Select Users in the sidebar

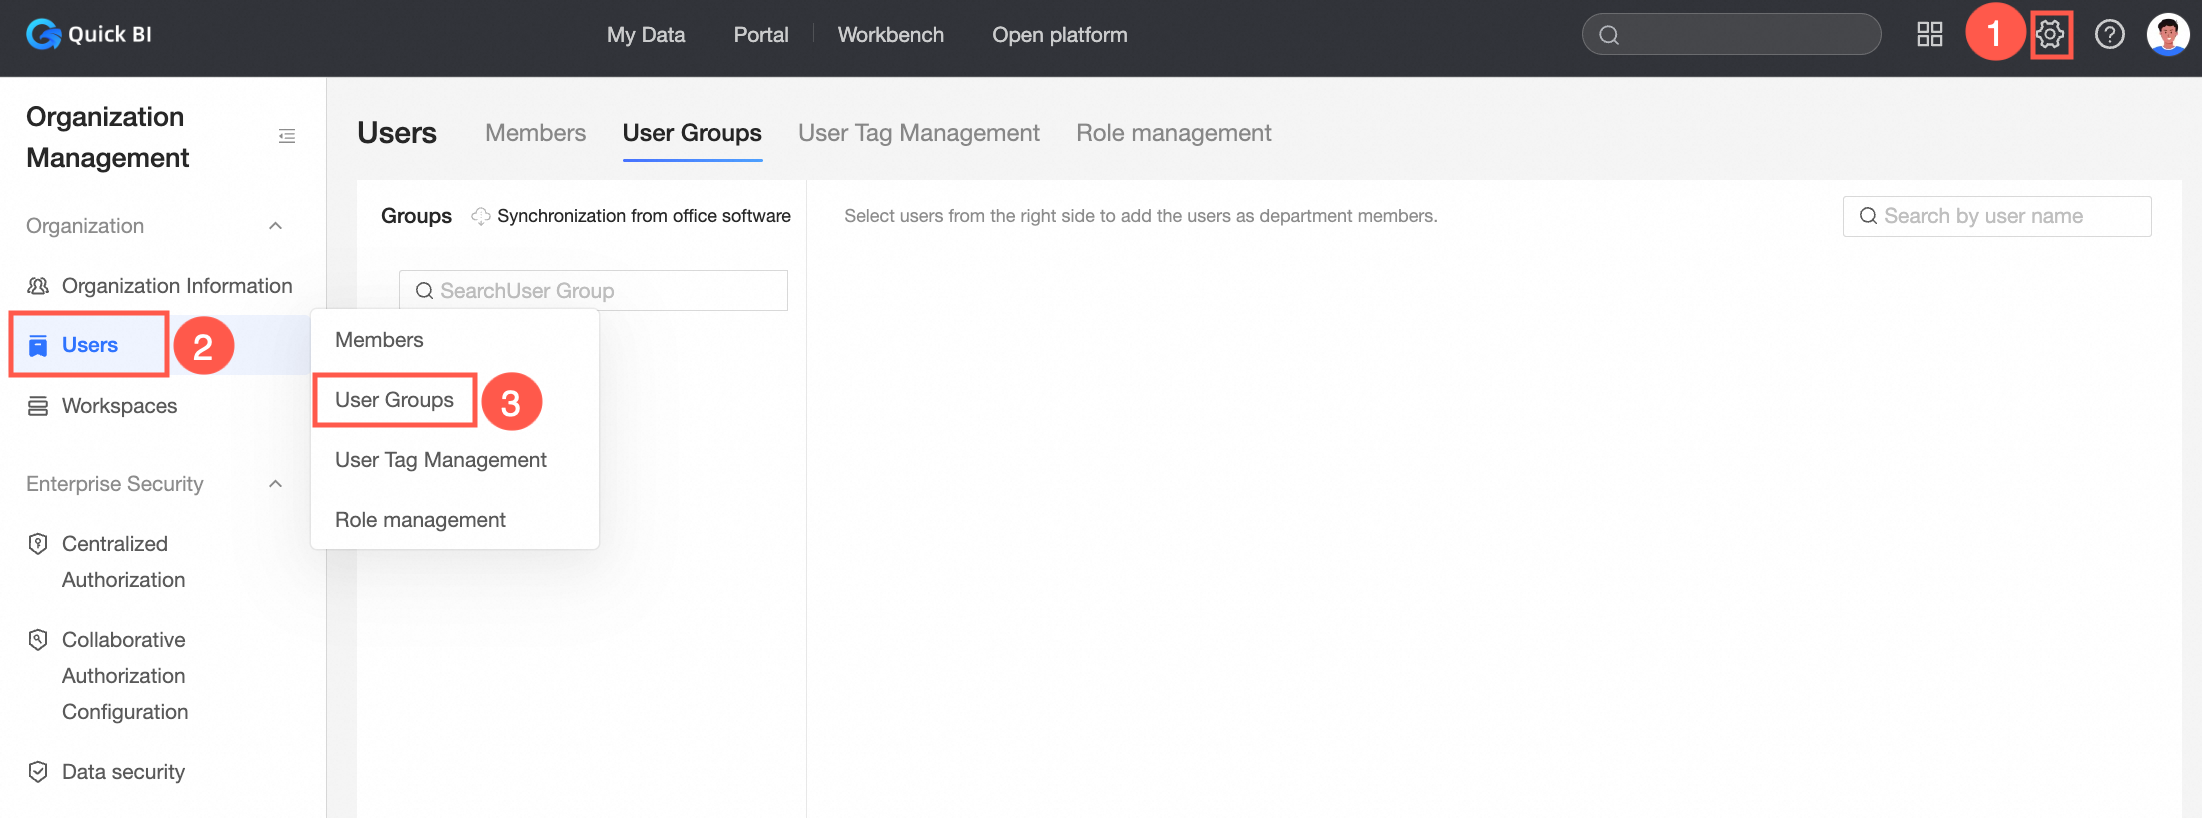coord(90,345)
